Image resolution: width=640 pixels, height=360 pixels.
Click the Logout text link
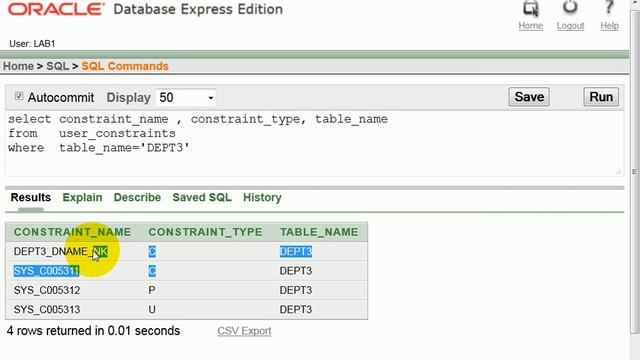pos(570,26)
